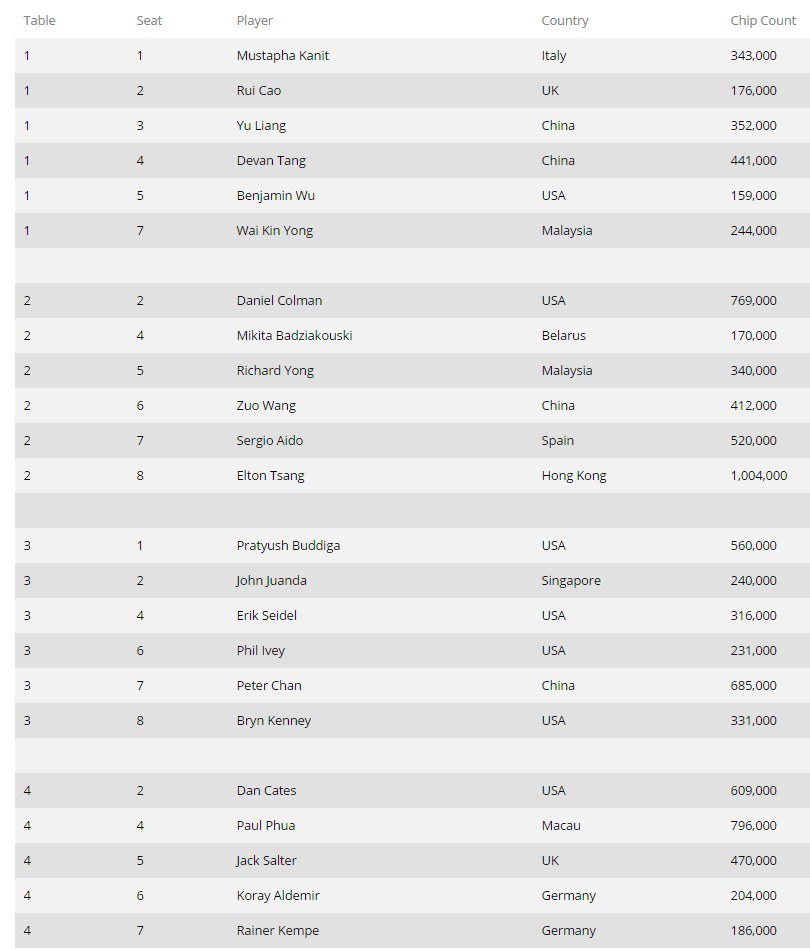Click the Macau country cell
The height and width of the screenshot is (950, 810).
pos(560,825)
